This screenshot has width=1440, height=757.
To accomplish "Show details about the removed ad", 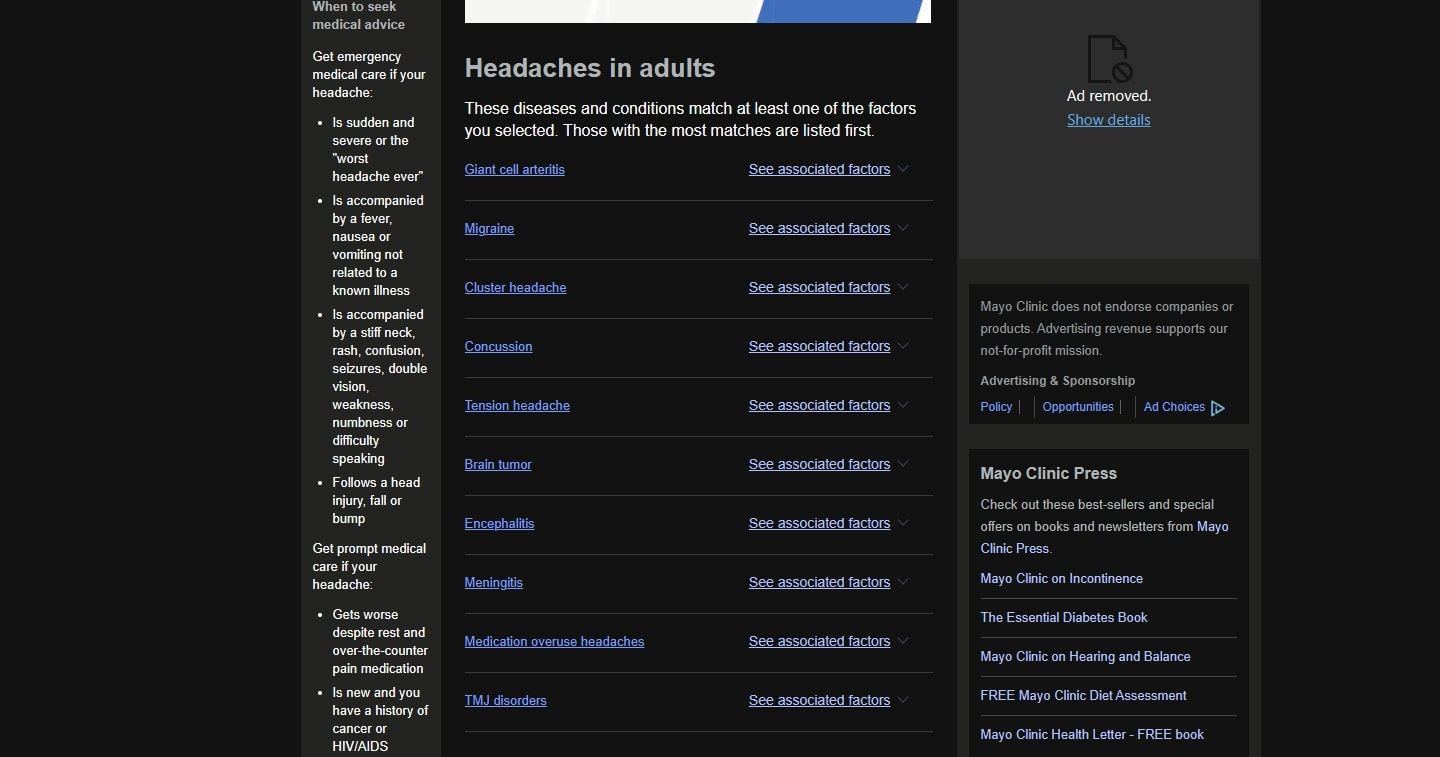I will pyautogui.click(x=1108, y=119).
